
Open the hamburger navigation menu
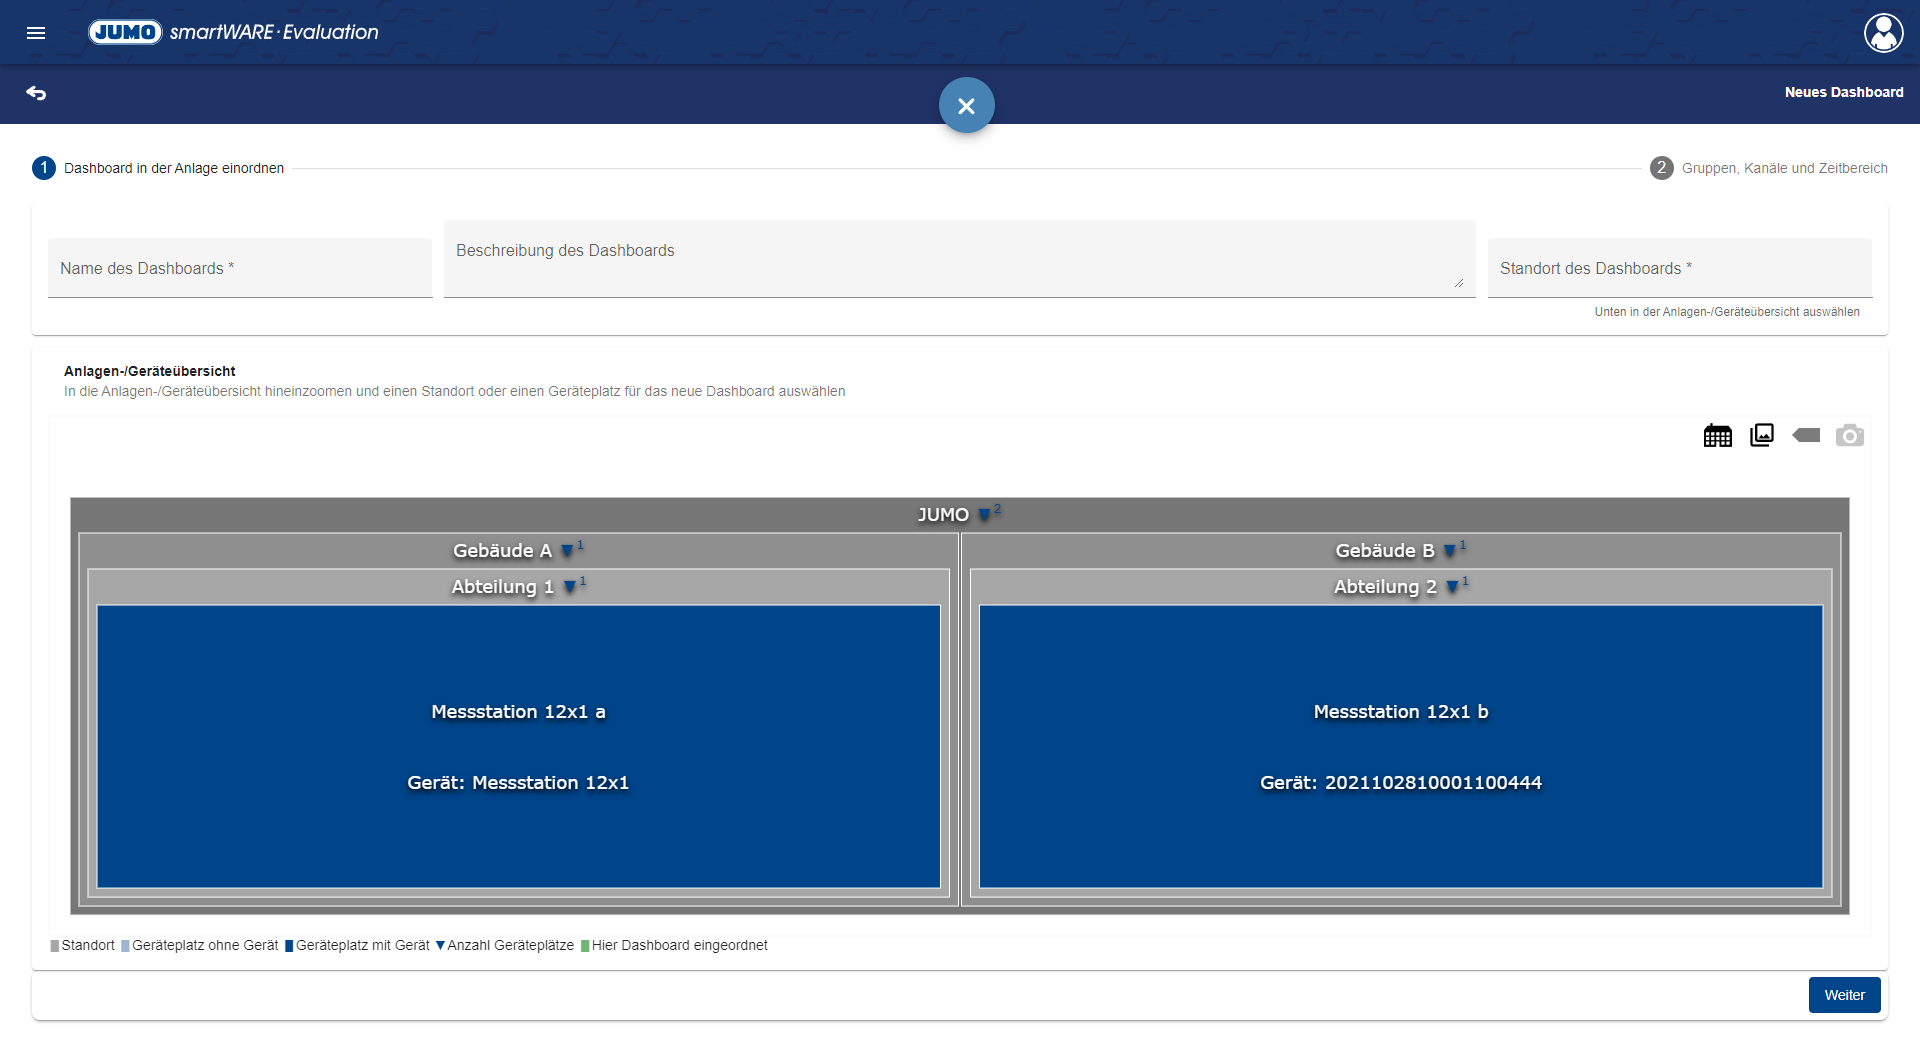[x=36, y=33]
